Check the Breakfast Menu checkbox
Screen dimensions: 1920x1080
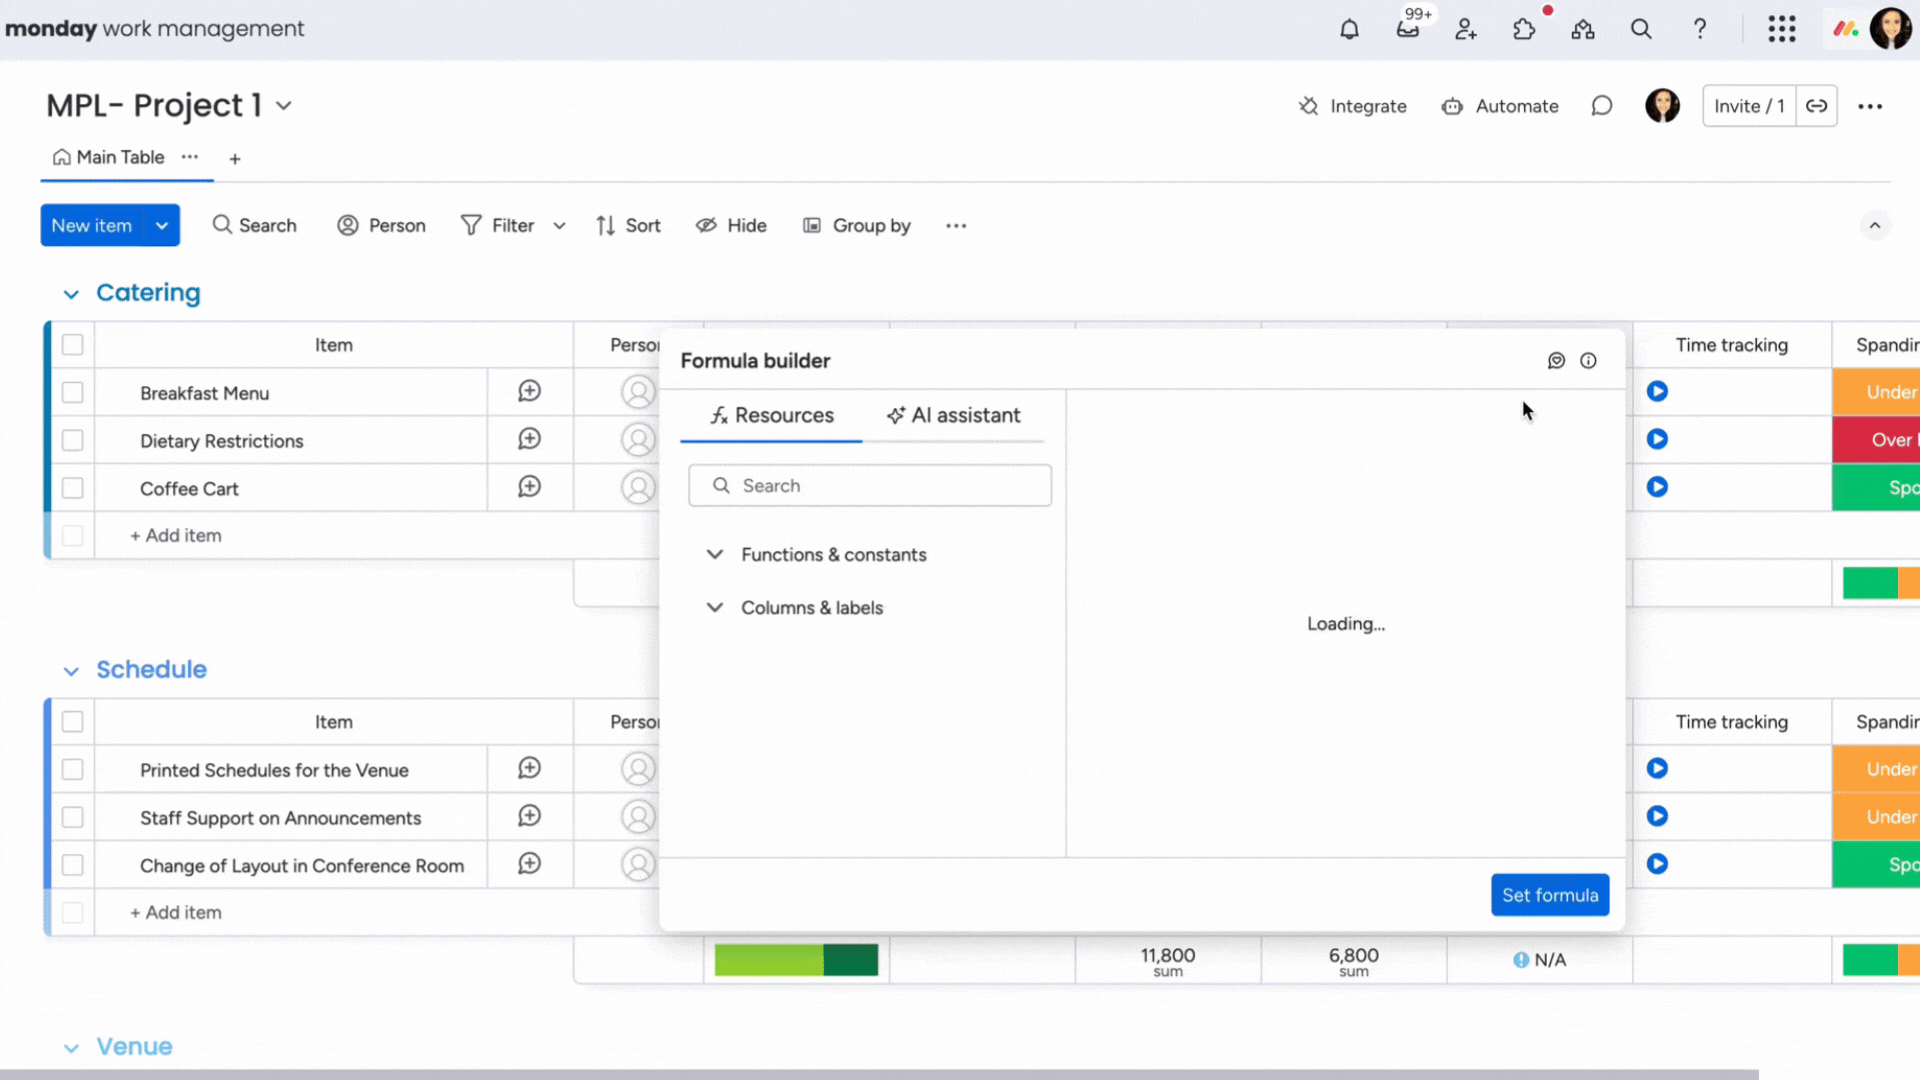[x=72, y=392]
